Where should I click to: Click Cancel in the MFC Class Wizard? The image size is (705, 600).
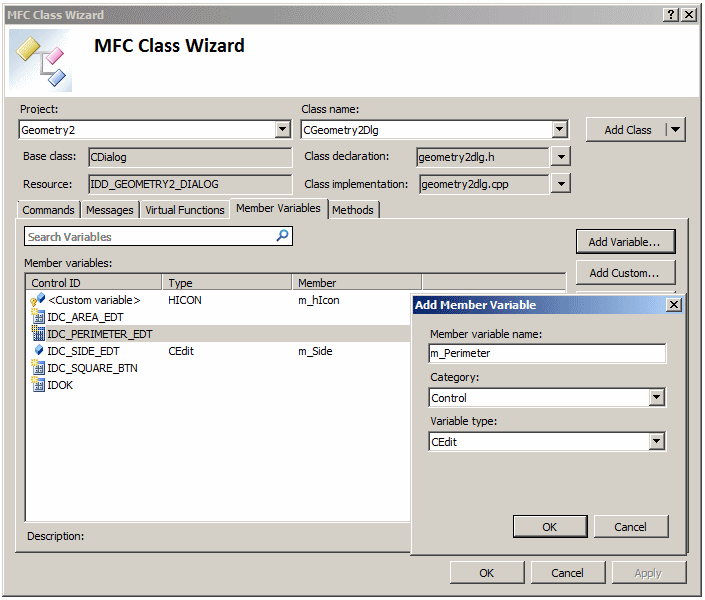click(568, 573)
